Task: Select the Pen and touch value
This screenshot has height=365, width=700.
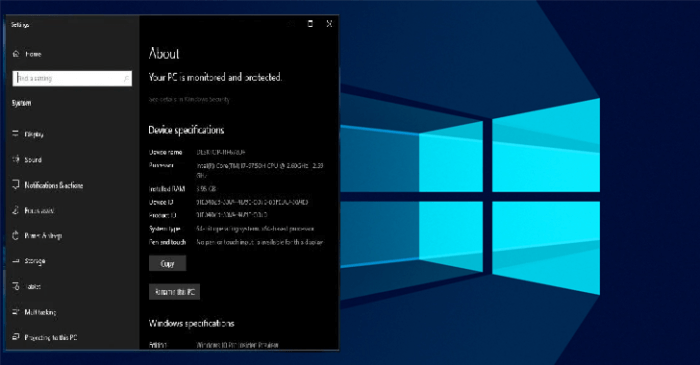Action: pos(260,242)
